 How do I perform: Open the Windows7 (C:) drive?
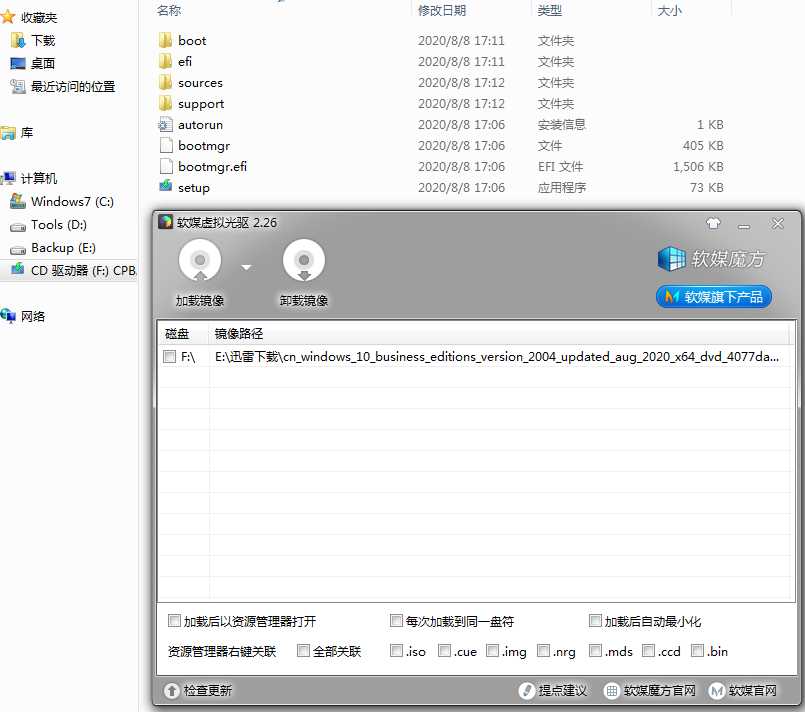pos(72,202)
